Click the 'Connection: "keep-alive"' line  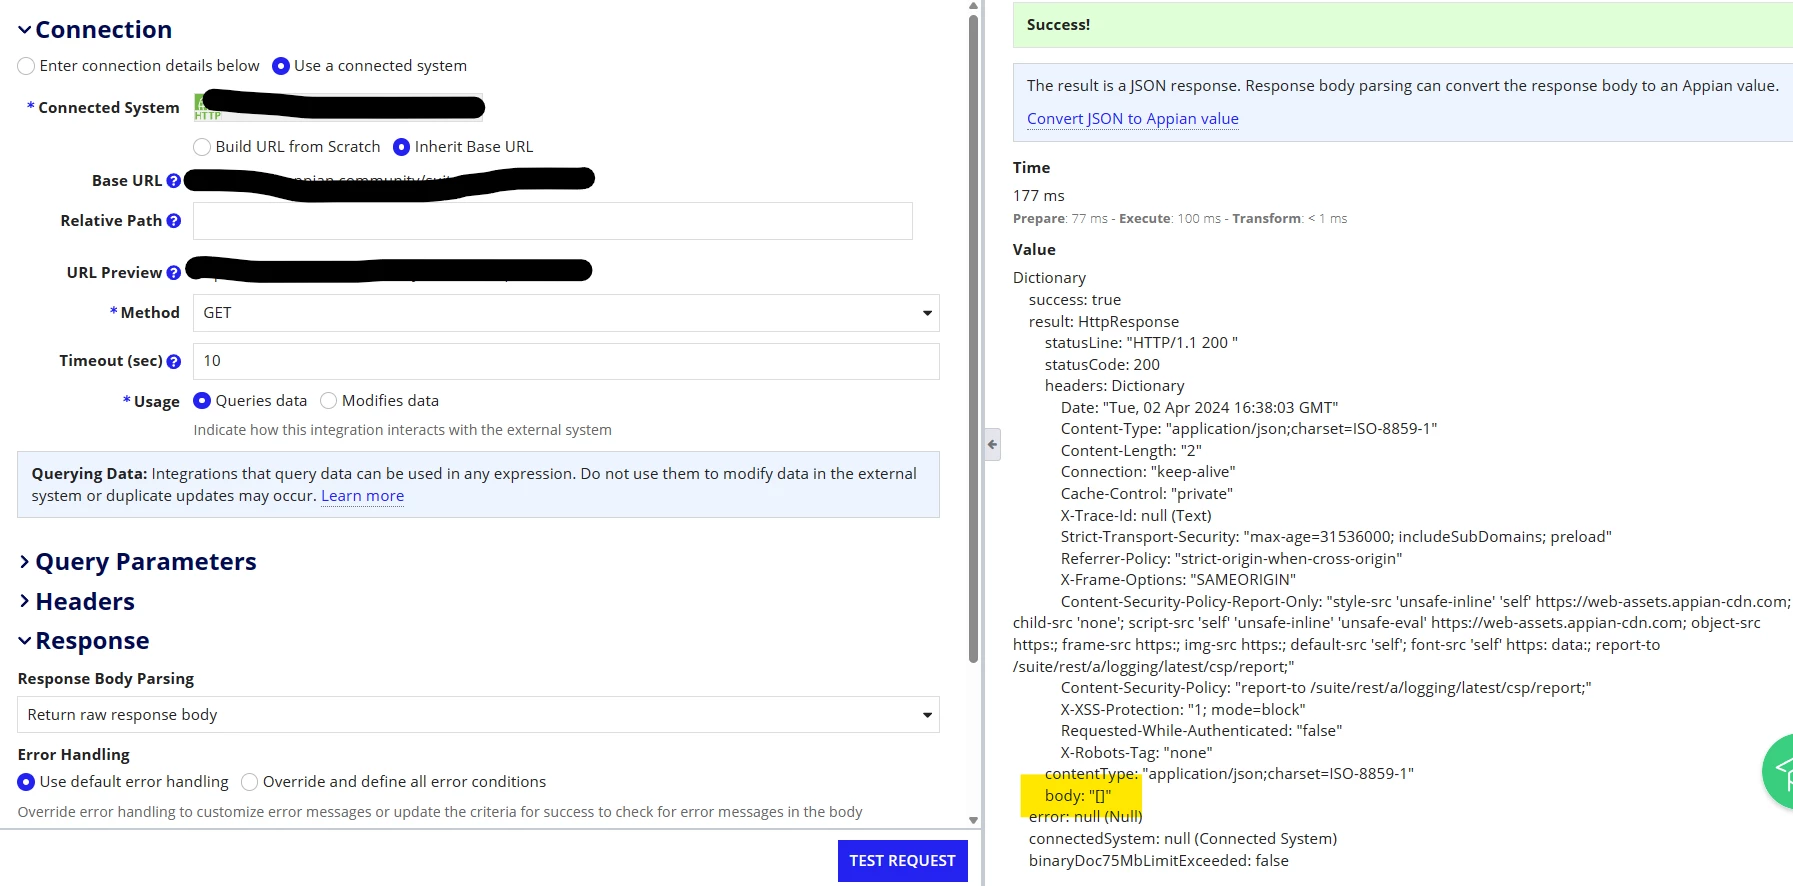(x=1148, y=472)
